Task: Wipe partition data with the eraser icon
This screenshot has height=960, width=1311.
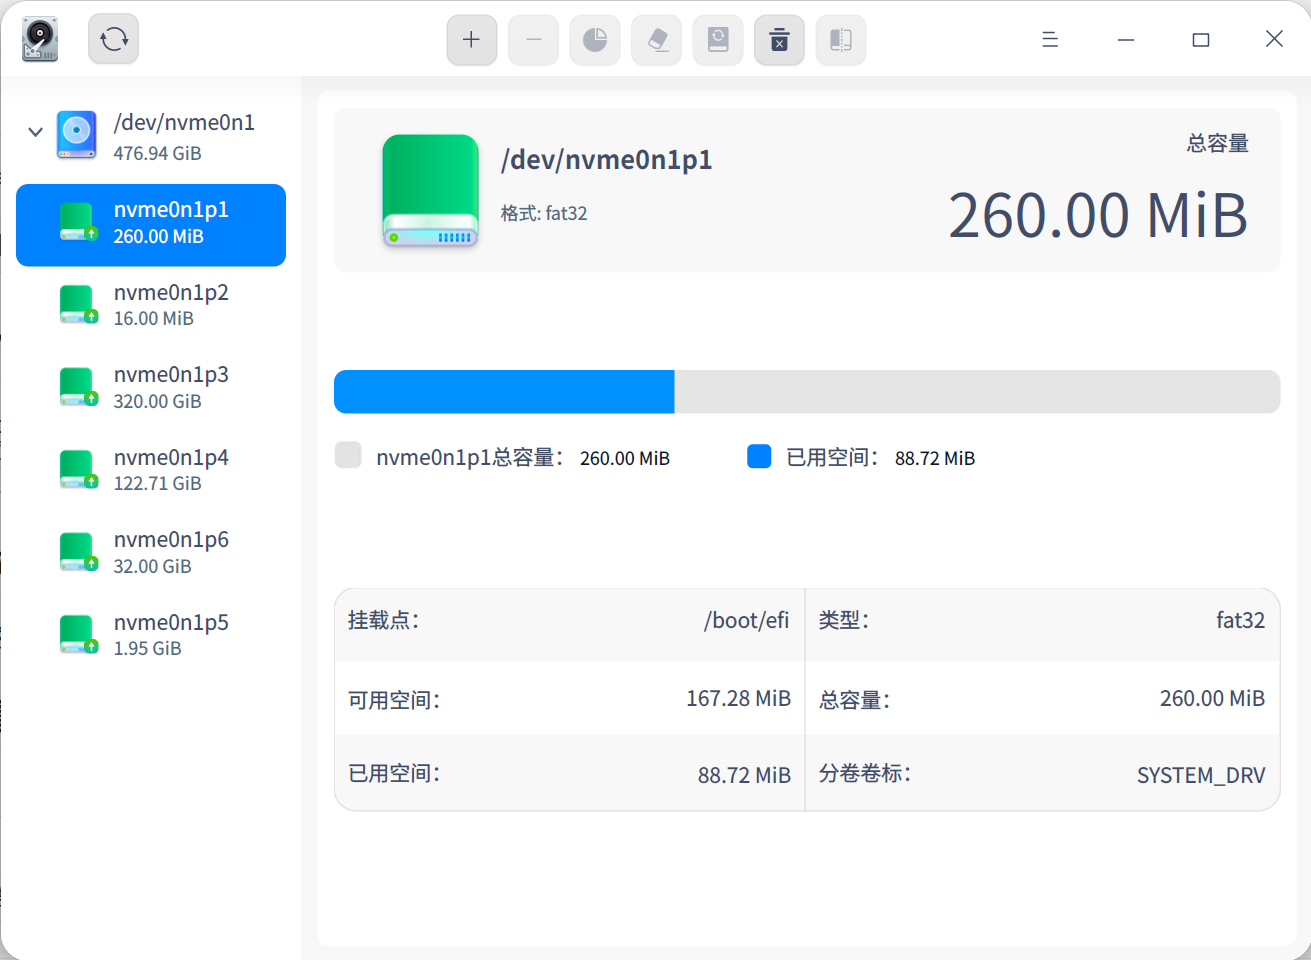Action: point(656,40)
